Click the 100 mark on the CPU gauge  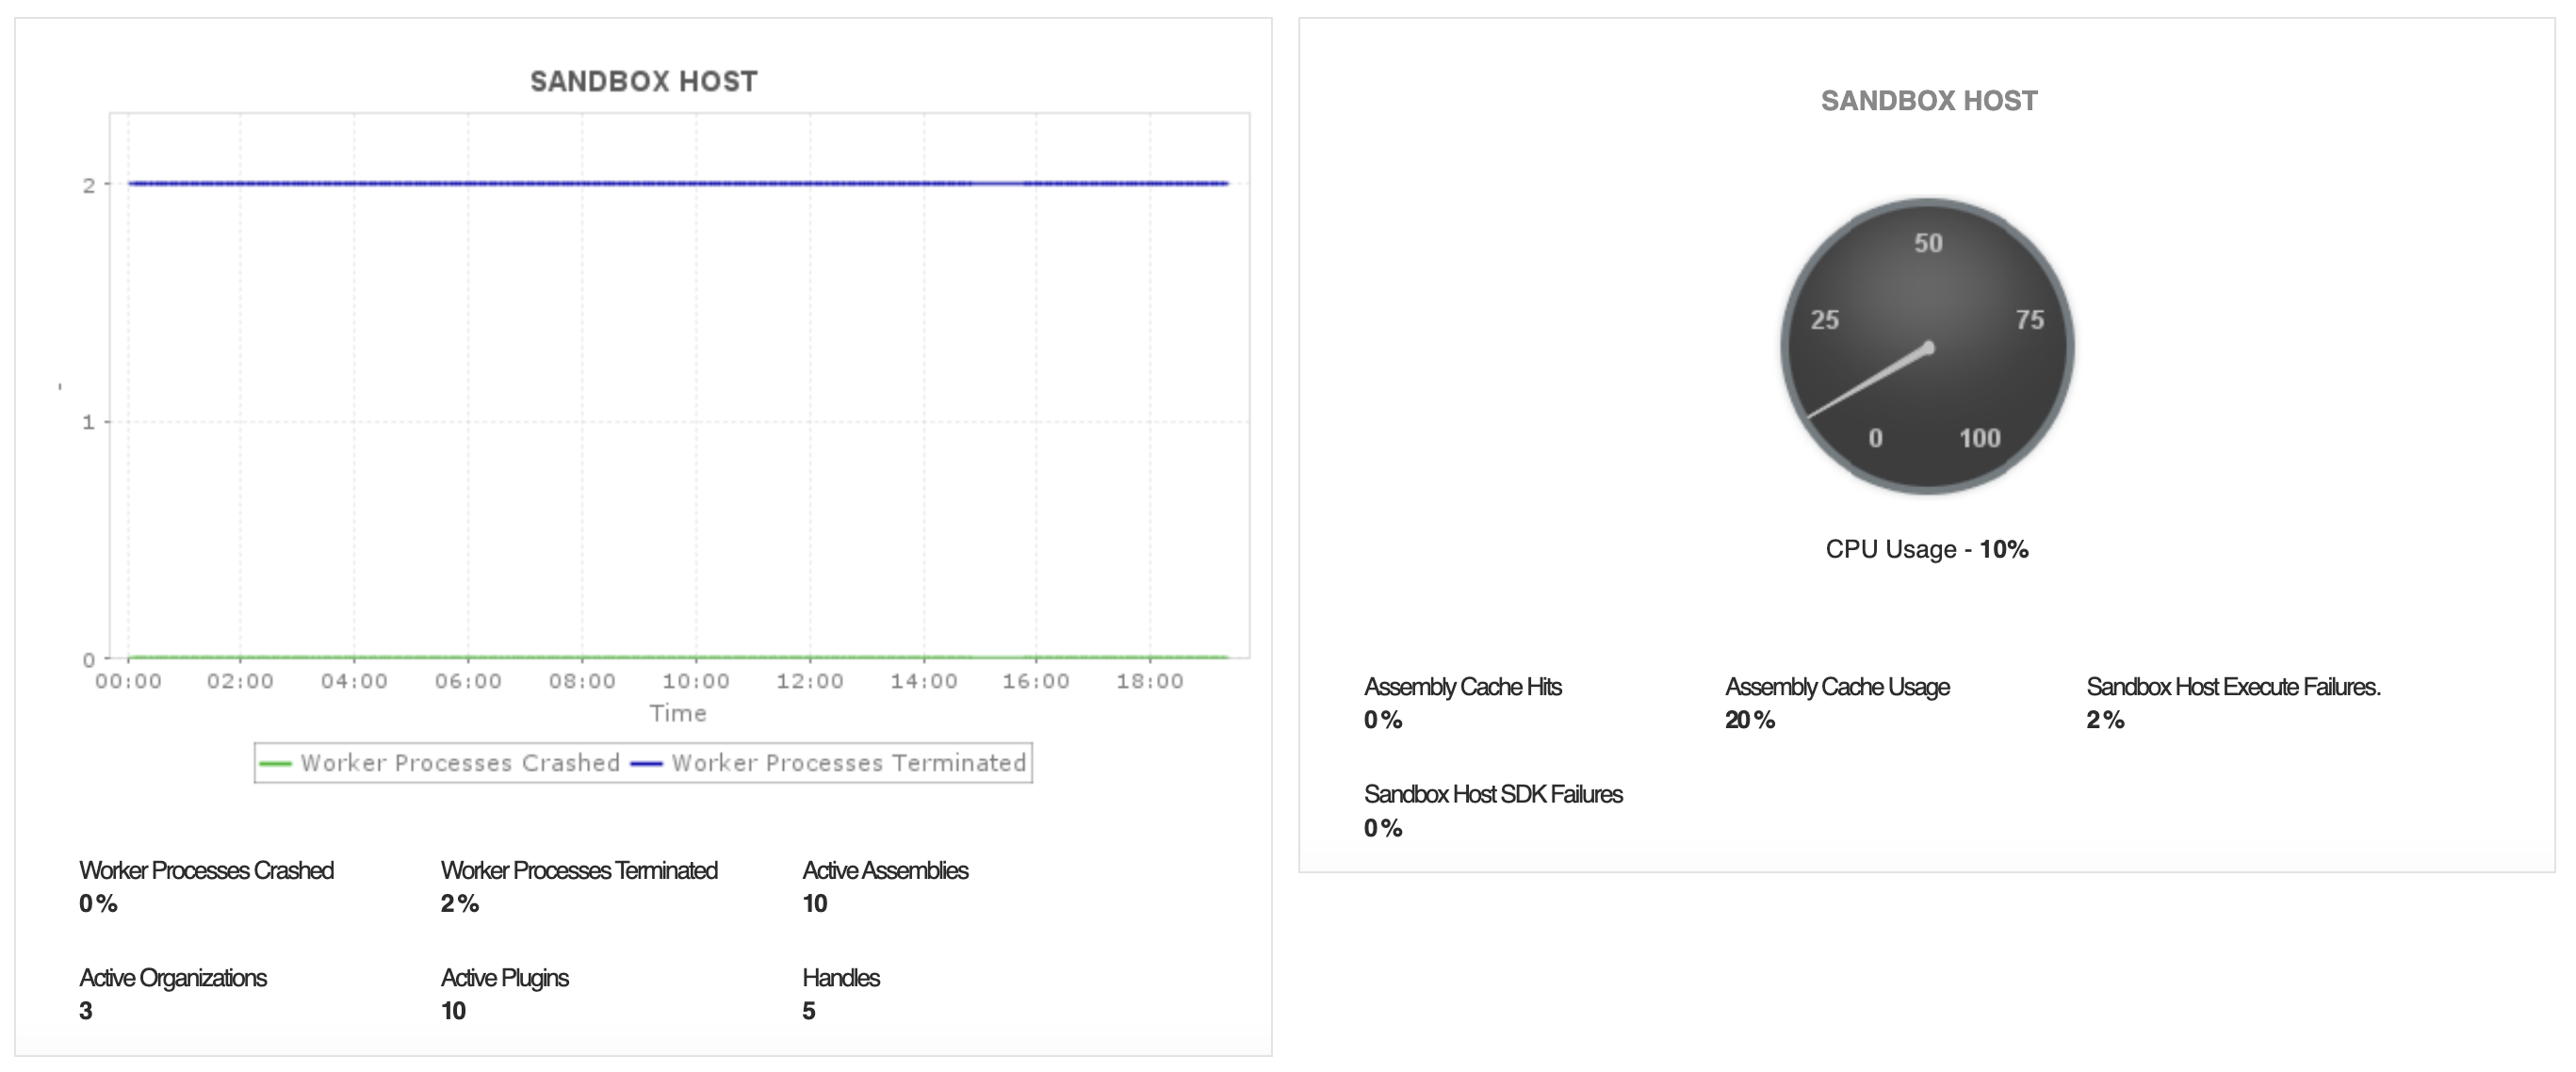(x=1979, y=438)
